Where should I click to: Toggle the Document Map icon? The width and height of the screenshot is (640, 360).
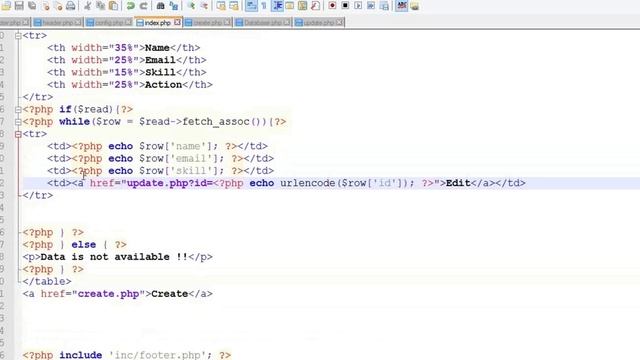(x=302, y=6)
